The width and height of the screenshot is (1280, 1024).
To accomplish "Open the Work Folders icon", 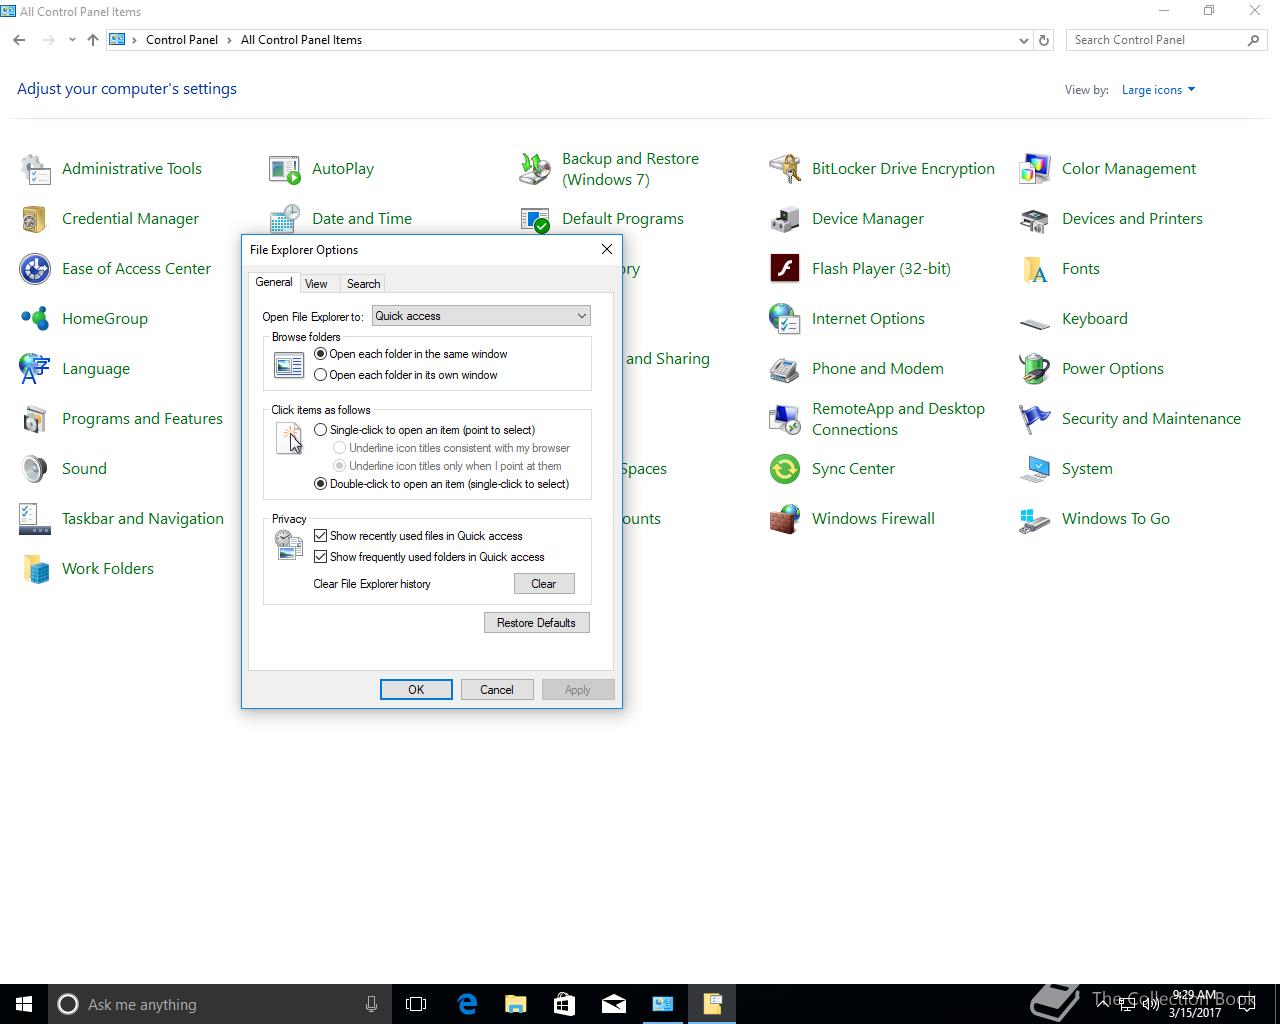I will (36, 569).
